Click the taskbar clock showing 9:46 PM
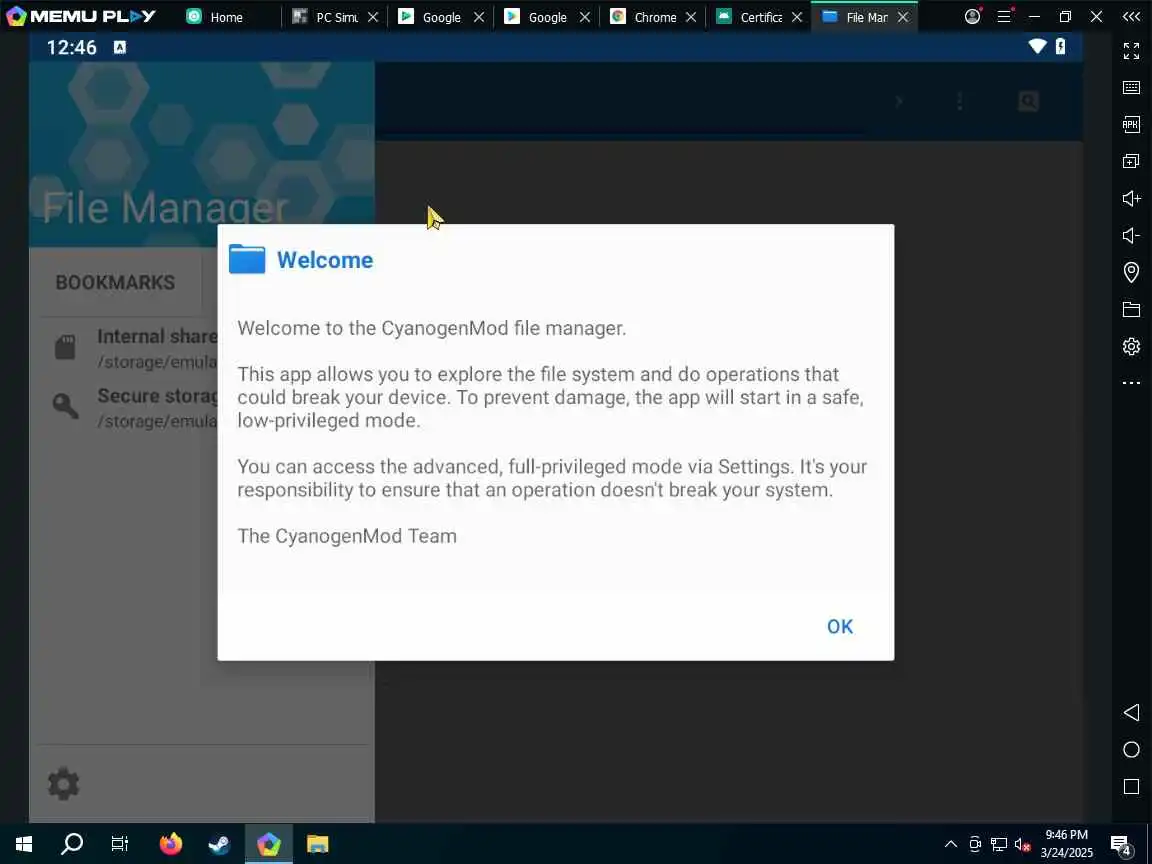This screenshot has height=864, width=1152. pos(1067,843)
